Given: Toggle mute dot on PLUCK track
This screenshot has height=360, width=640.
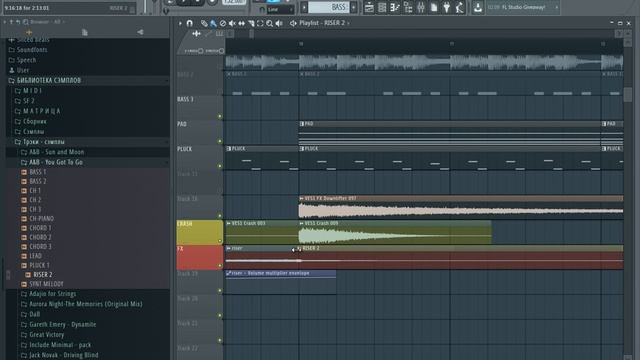Looking at the screenshot, I should coord(220,166).
